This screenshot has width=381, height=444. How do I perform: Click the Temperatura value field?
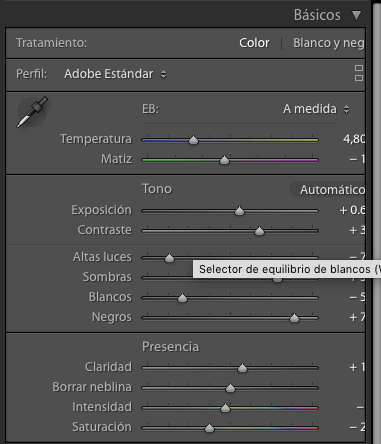pos(354,139)
